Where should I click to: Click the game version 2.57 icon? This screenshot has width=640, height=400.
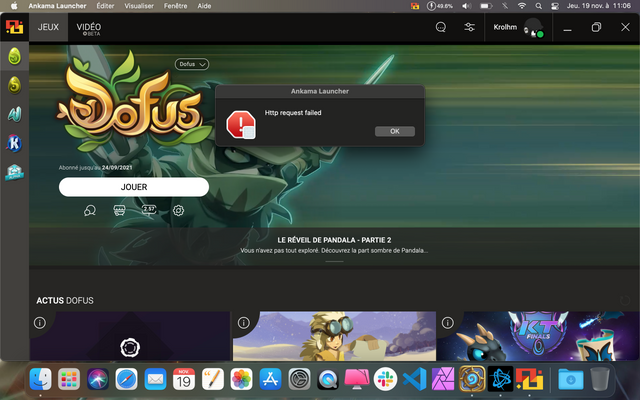[149, 210]
